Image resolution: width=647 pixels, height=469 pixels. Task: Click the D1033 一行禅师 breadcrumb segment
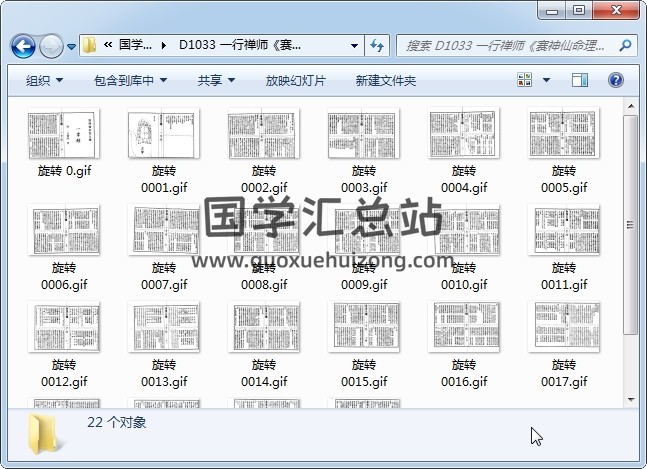240,45
